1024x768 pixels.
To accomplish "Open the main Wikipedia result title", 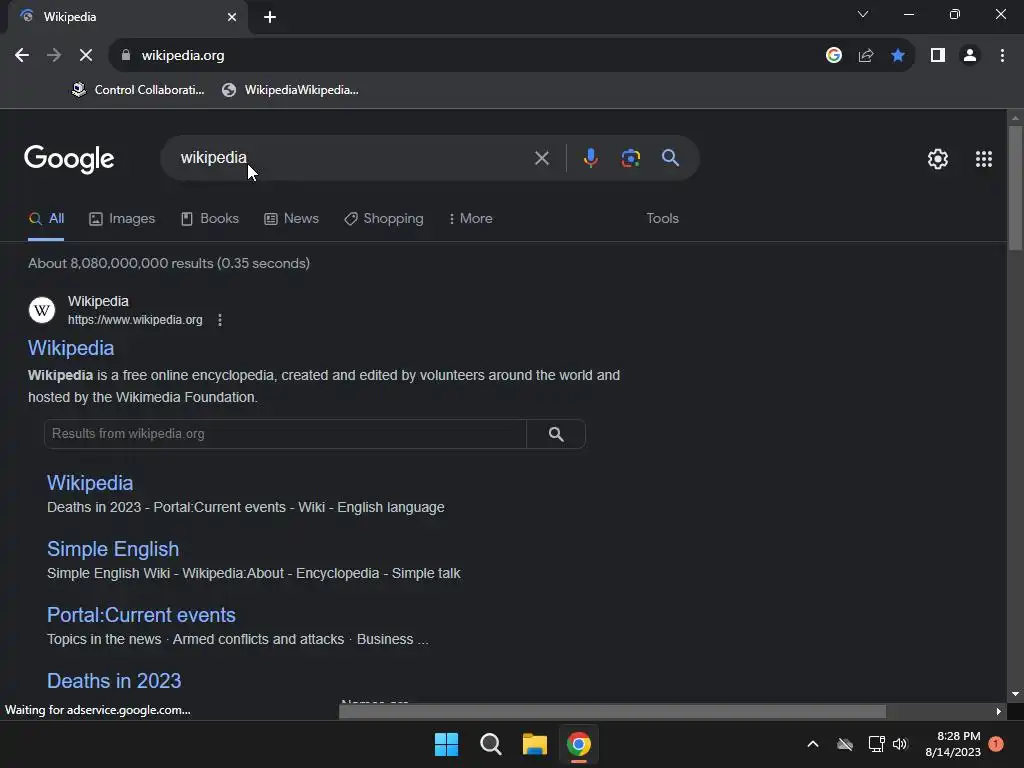I will pos(71,348).
